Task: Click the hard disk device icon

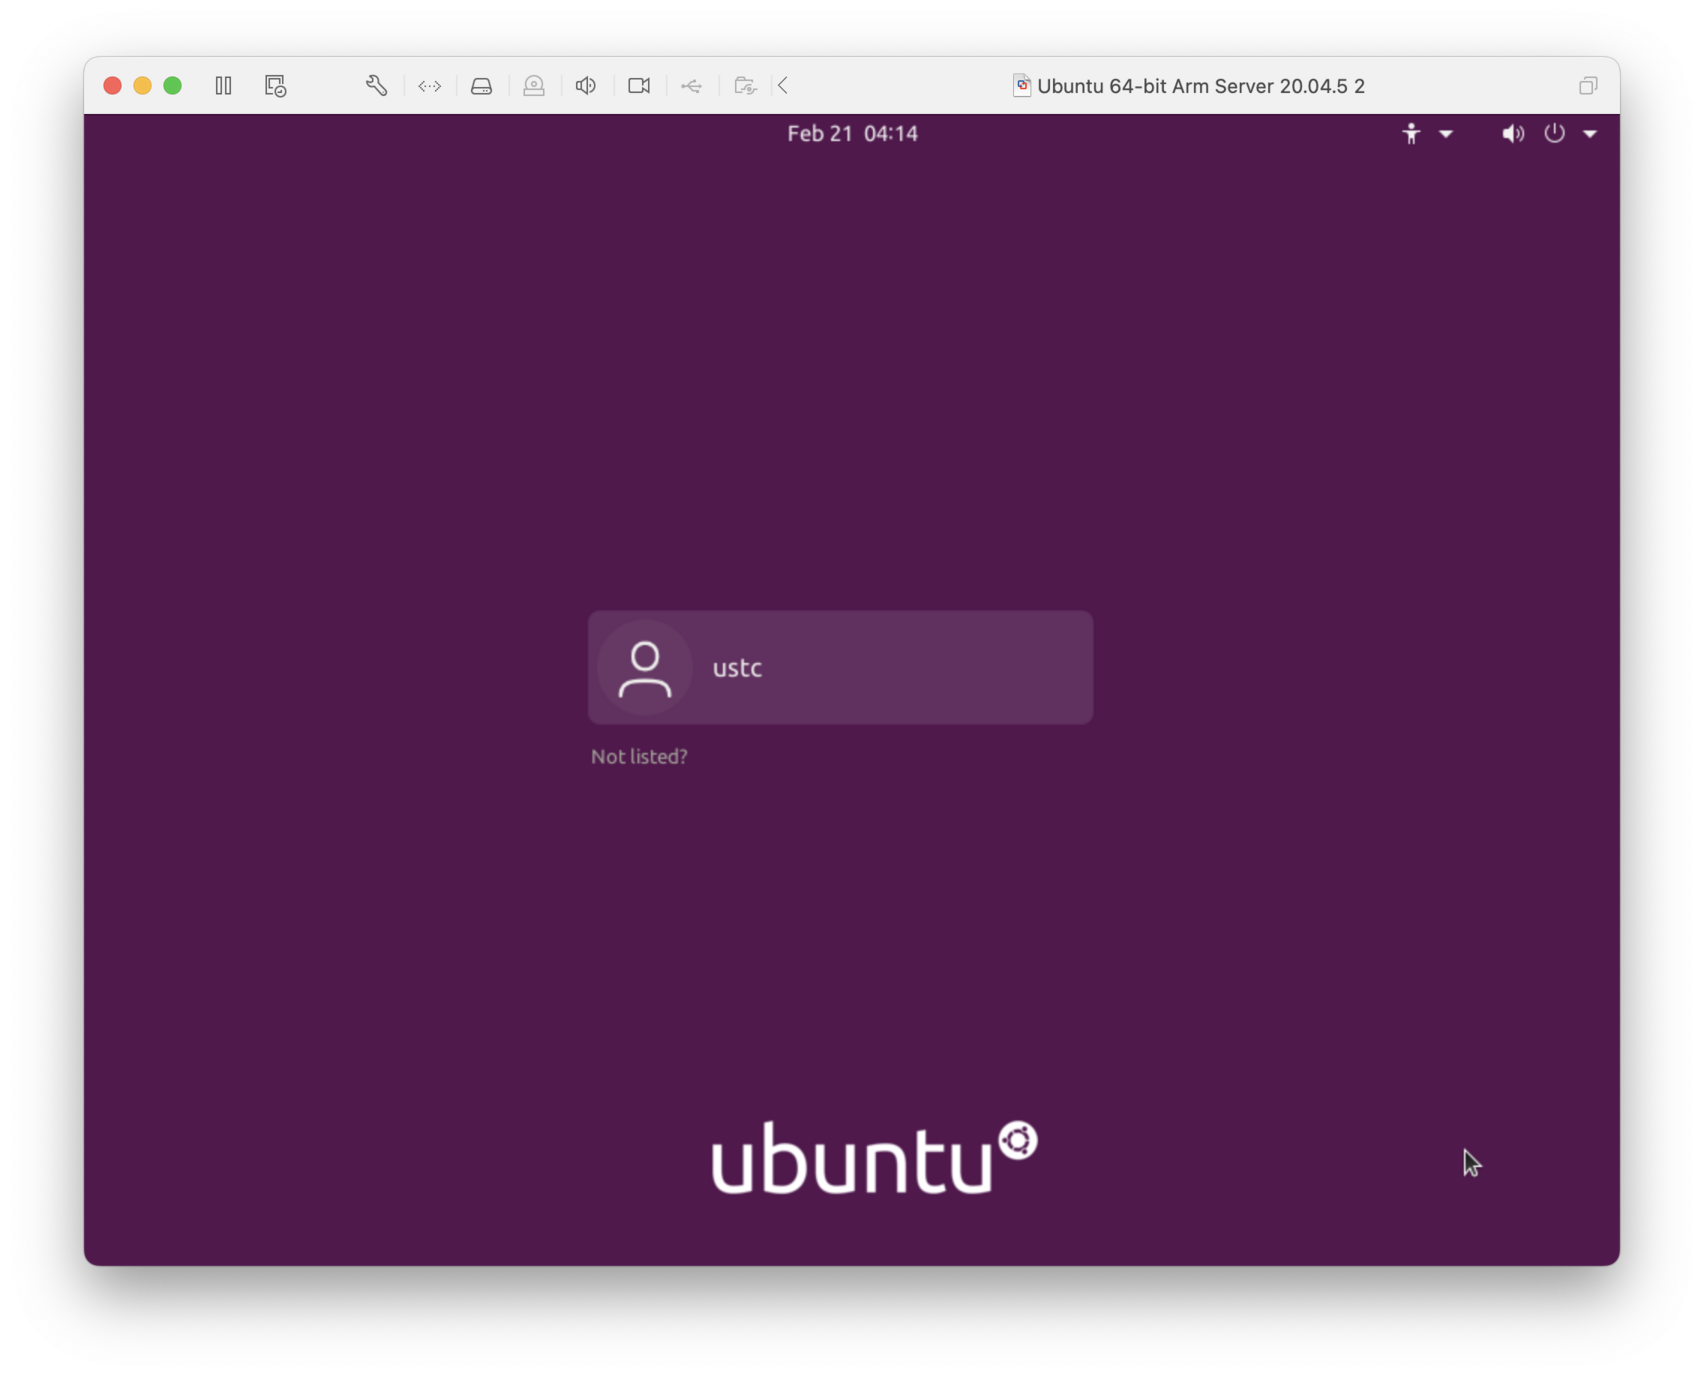Action: click(481, 86)
